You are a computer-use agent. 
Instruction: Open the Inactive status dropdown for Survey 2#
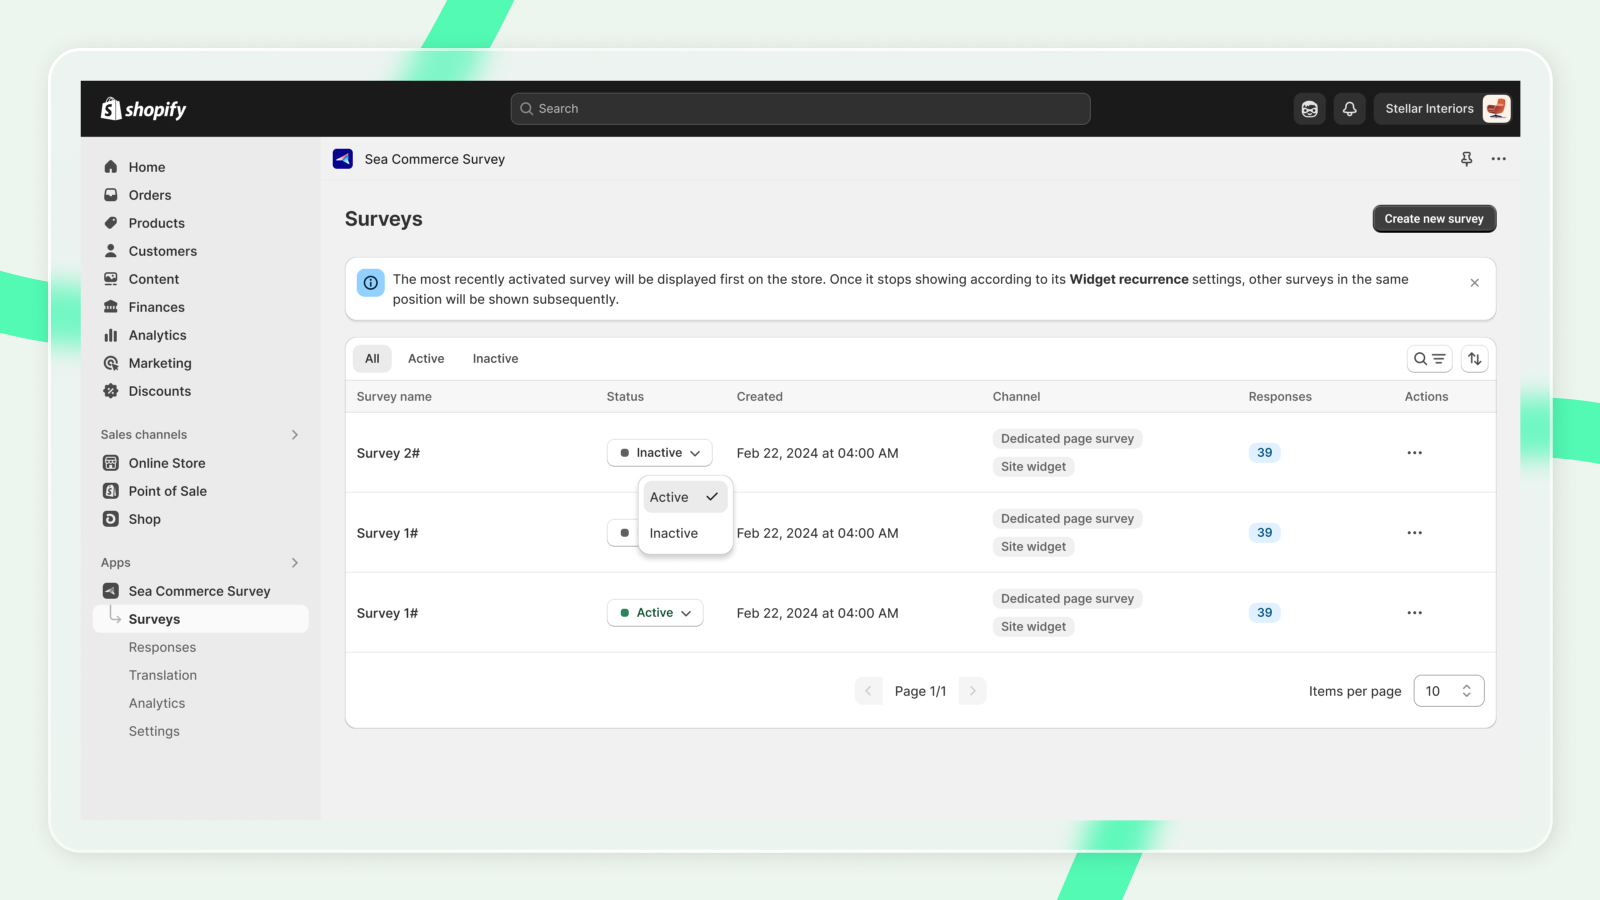pyautogui.click(x=659, y=453)
